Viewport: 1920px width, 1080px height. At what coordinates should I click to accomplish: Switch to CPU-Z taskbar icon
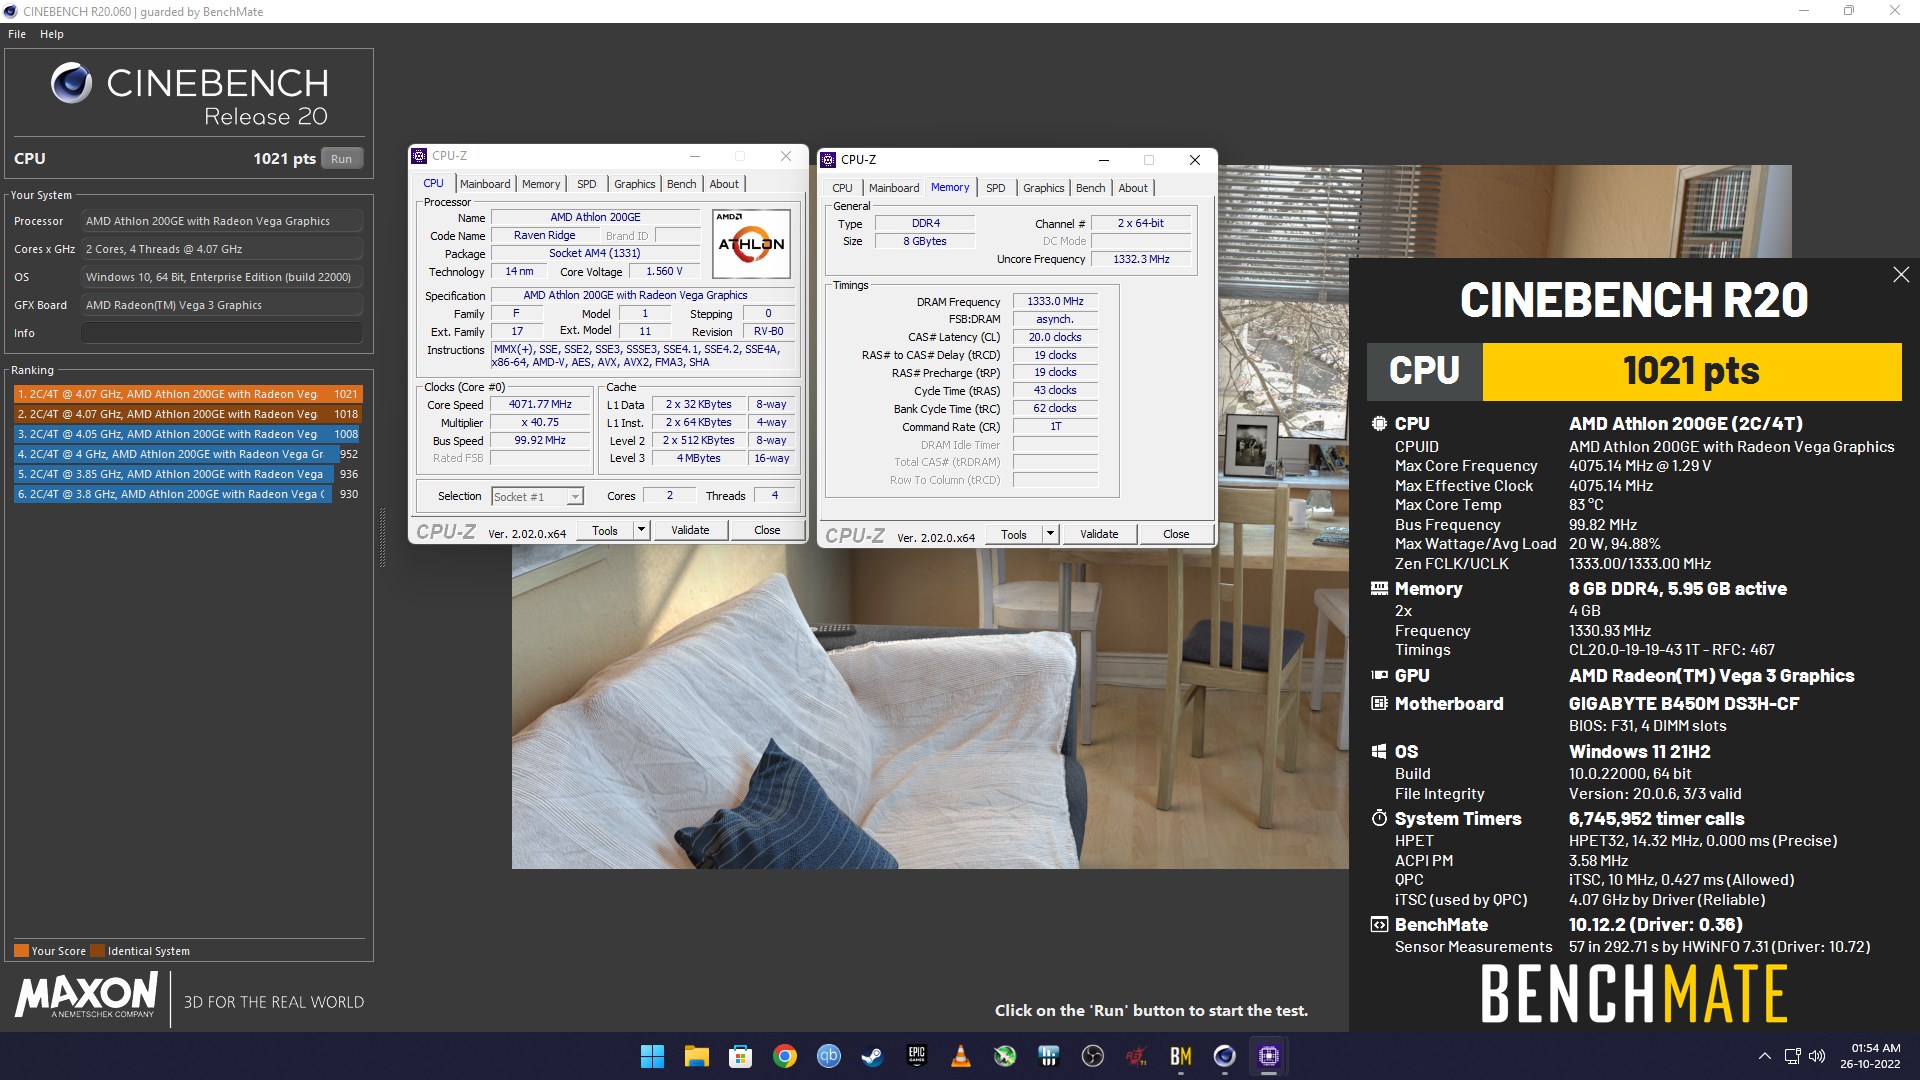pos(1269,1056)
